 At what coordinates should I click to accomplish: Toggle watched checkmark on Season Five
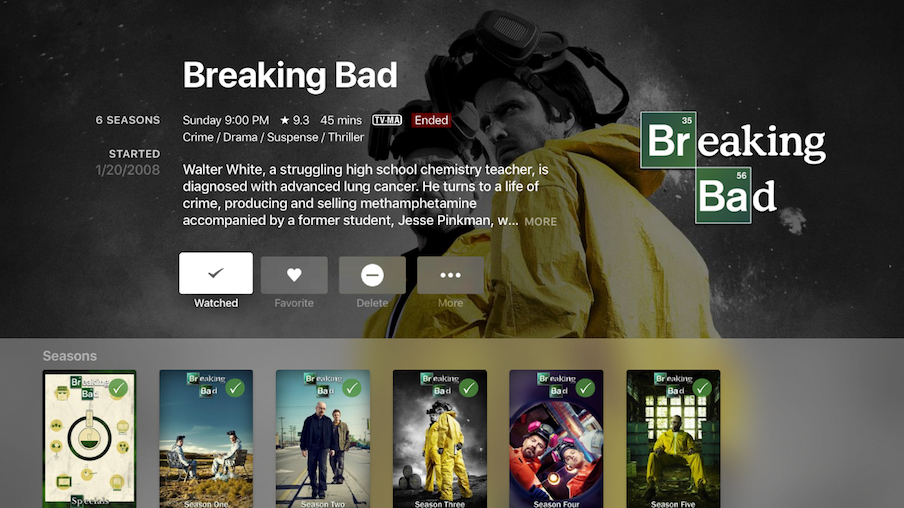702,388
